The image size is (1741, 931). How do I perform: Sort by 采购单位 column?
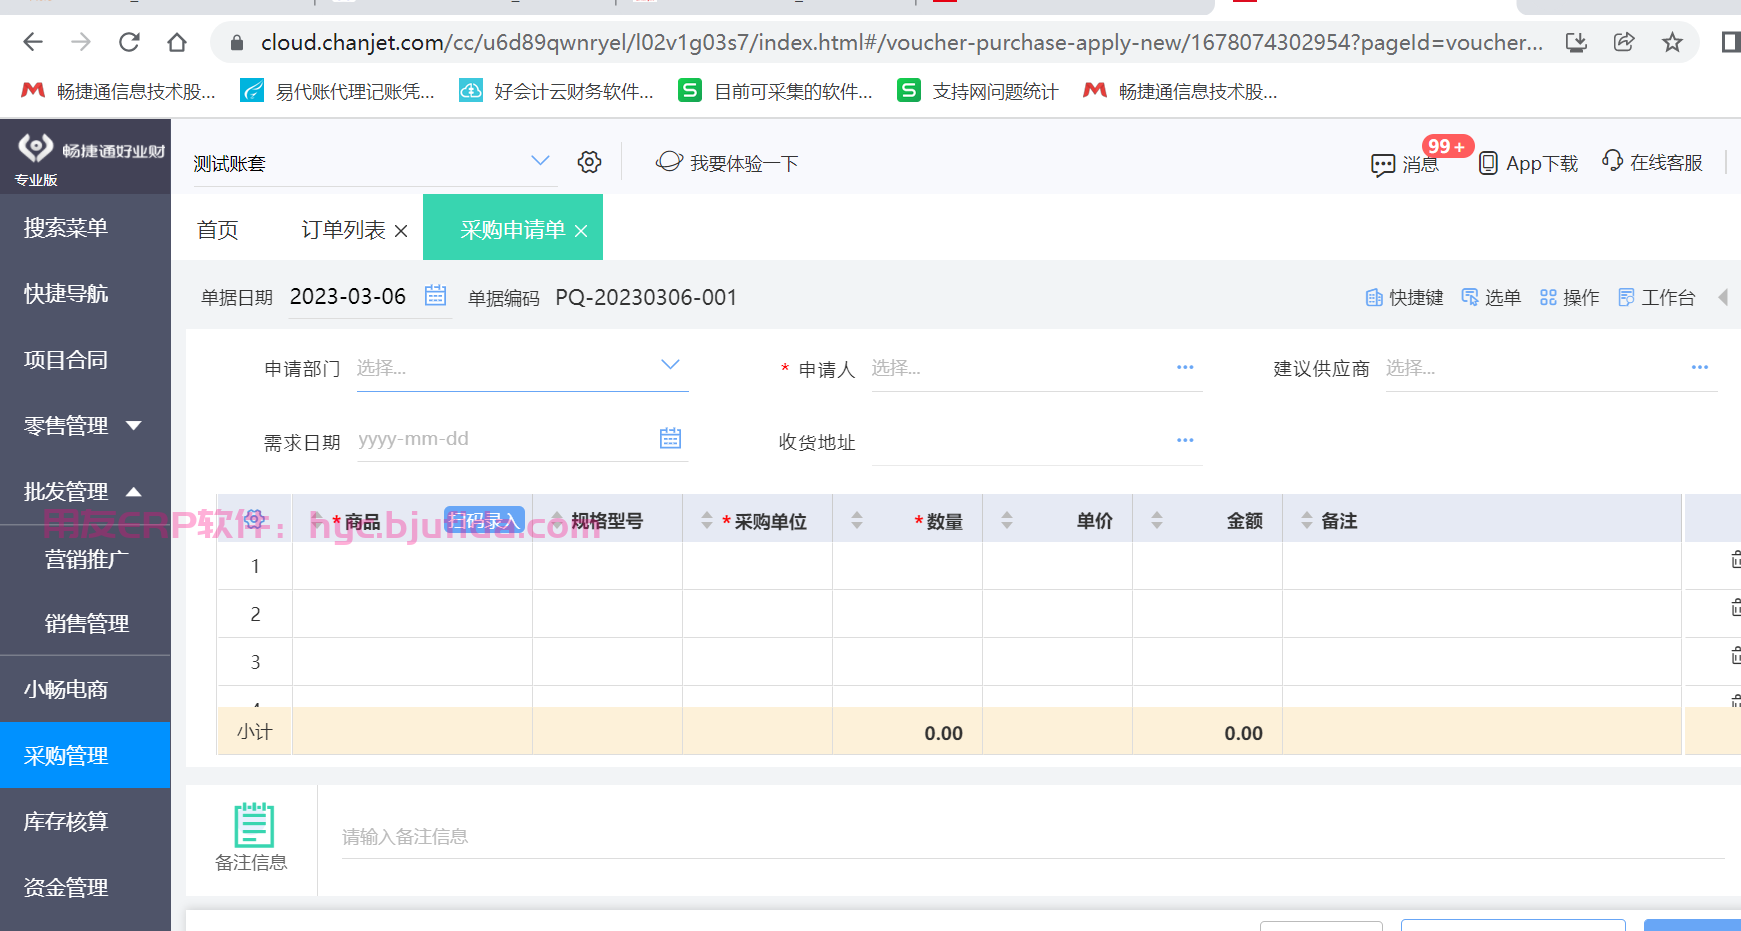coord(707,520)
